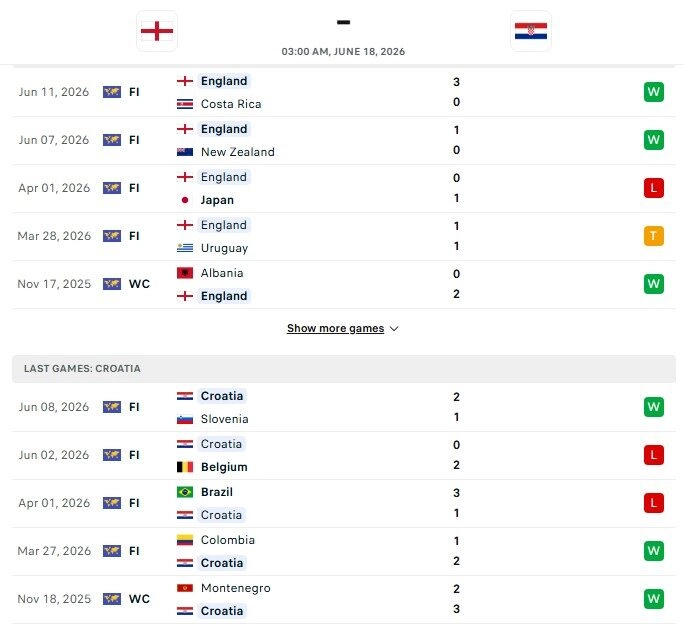Expand Show more games list
This screenshot has height=629, width=684.
pyautogui.click(x=335, y=328)
